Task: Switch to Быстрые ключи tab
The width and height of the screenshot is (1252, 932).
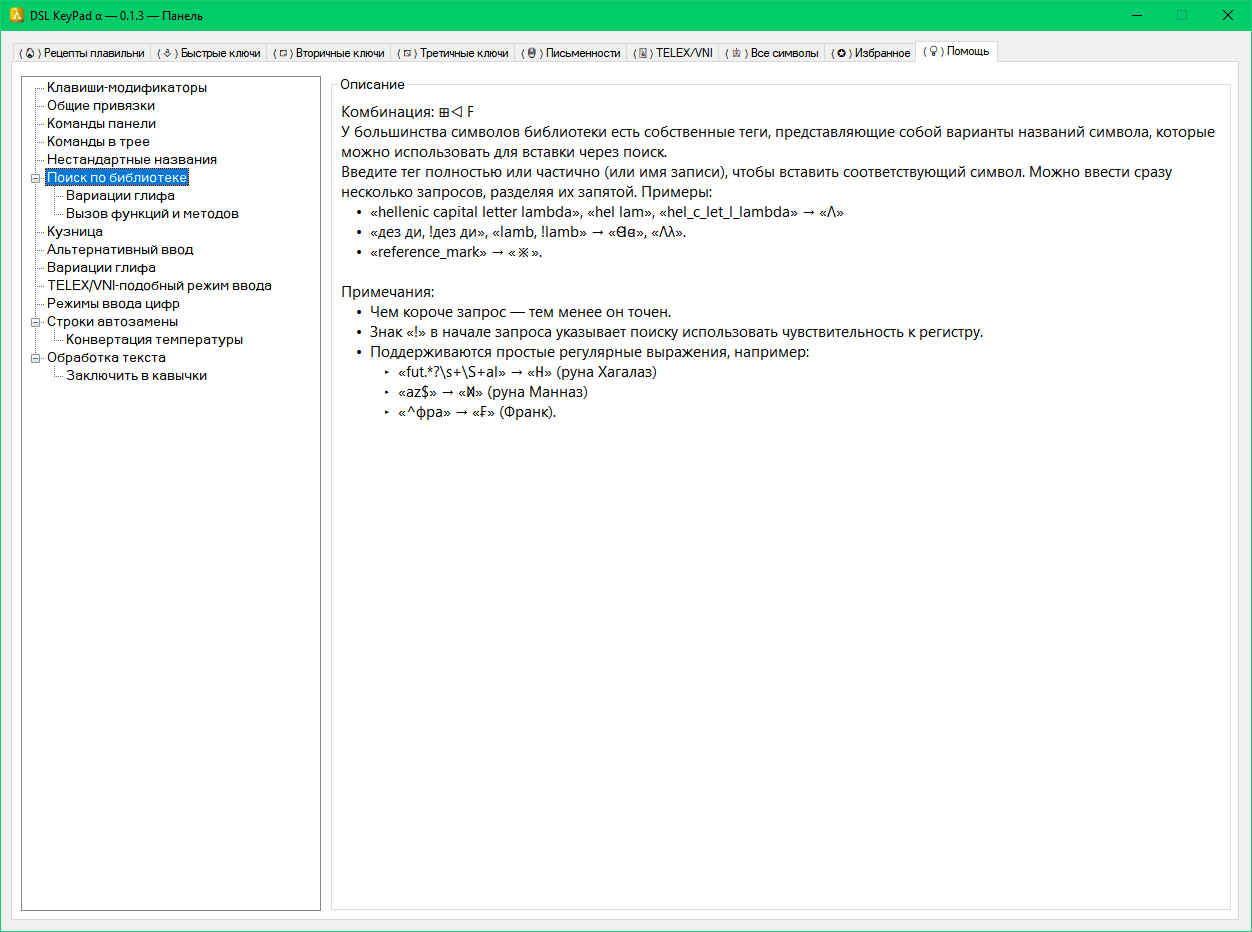Action: (210, 53)
